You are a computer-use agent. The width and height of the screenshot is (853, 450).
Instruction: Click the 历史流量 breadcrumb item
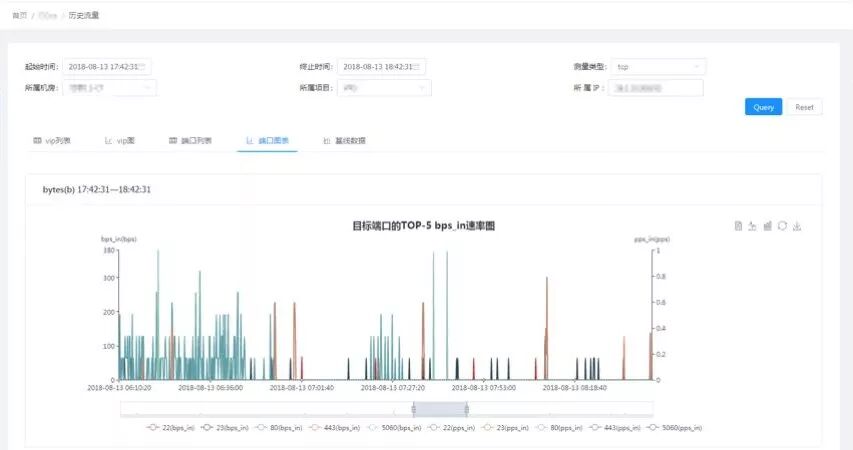tap(84, 15)
